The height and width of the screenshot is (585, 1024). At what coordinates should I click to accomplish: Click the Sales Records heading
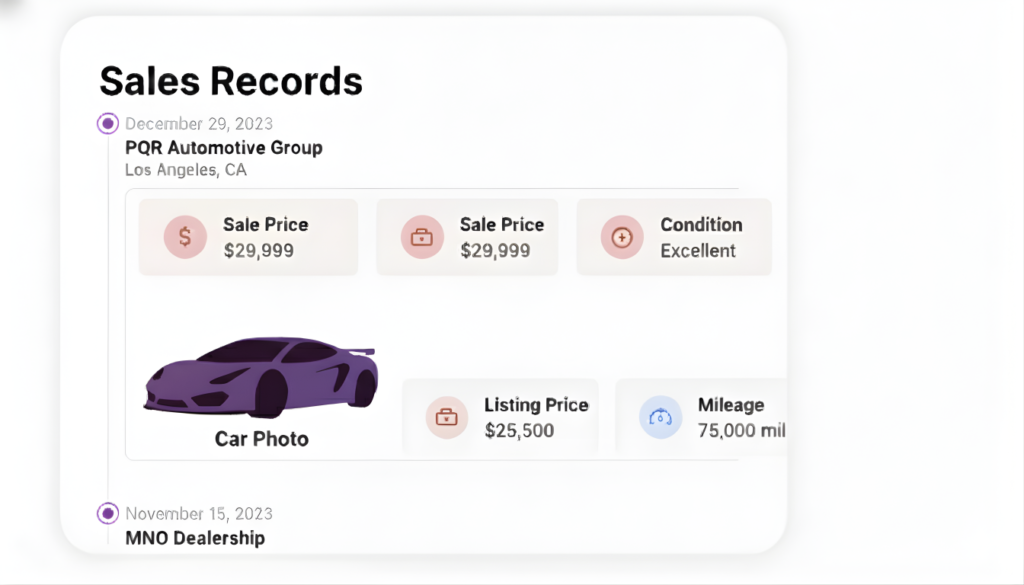(231, 80)
